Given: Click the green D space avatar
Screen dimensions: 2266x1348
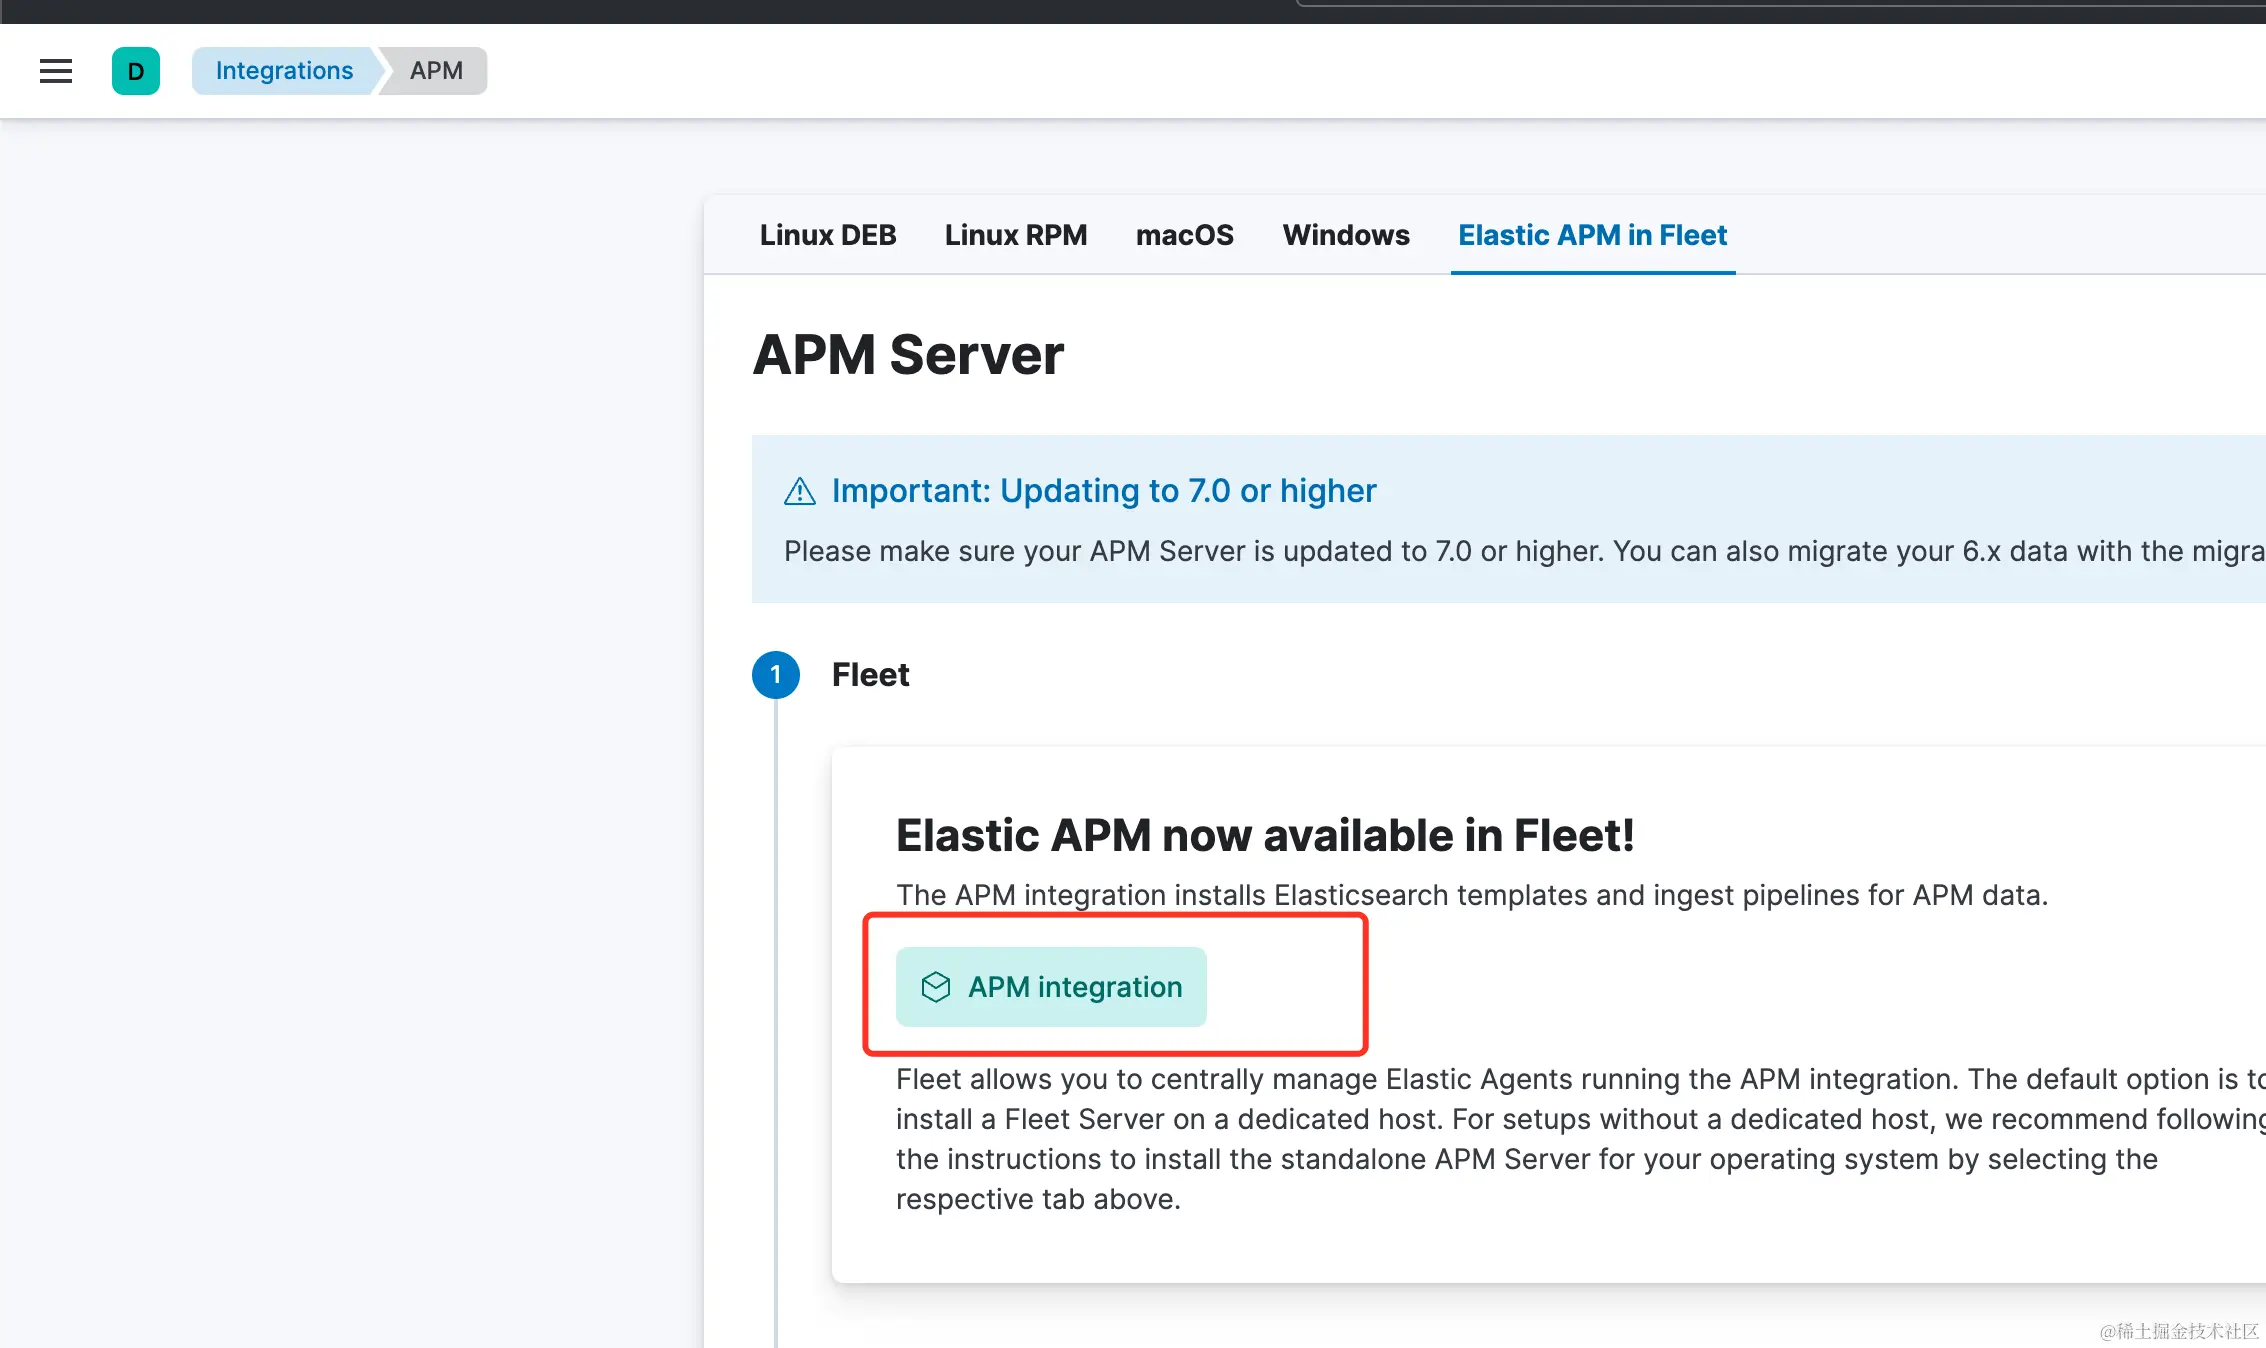Looking at the screenshot, I should [136, 71].
